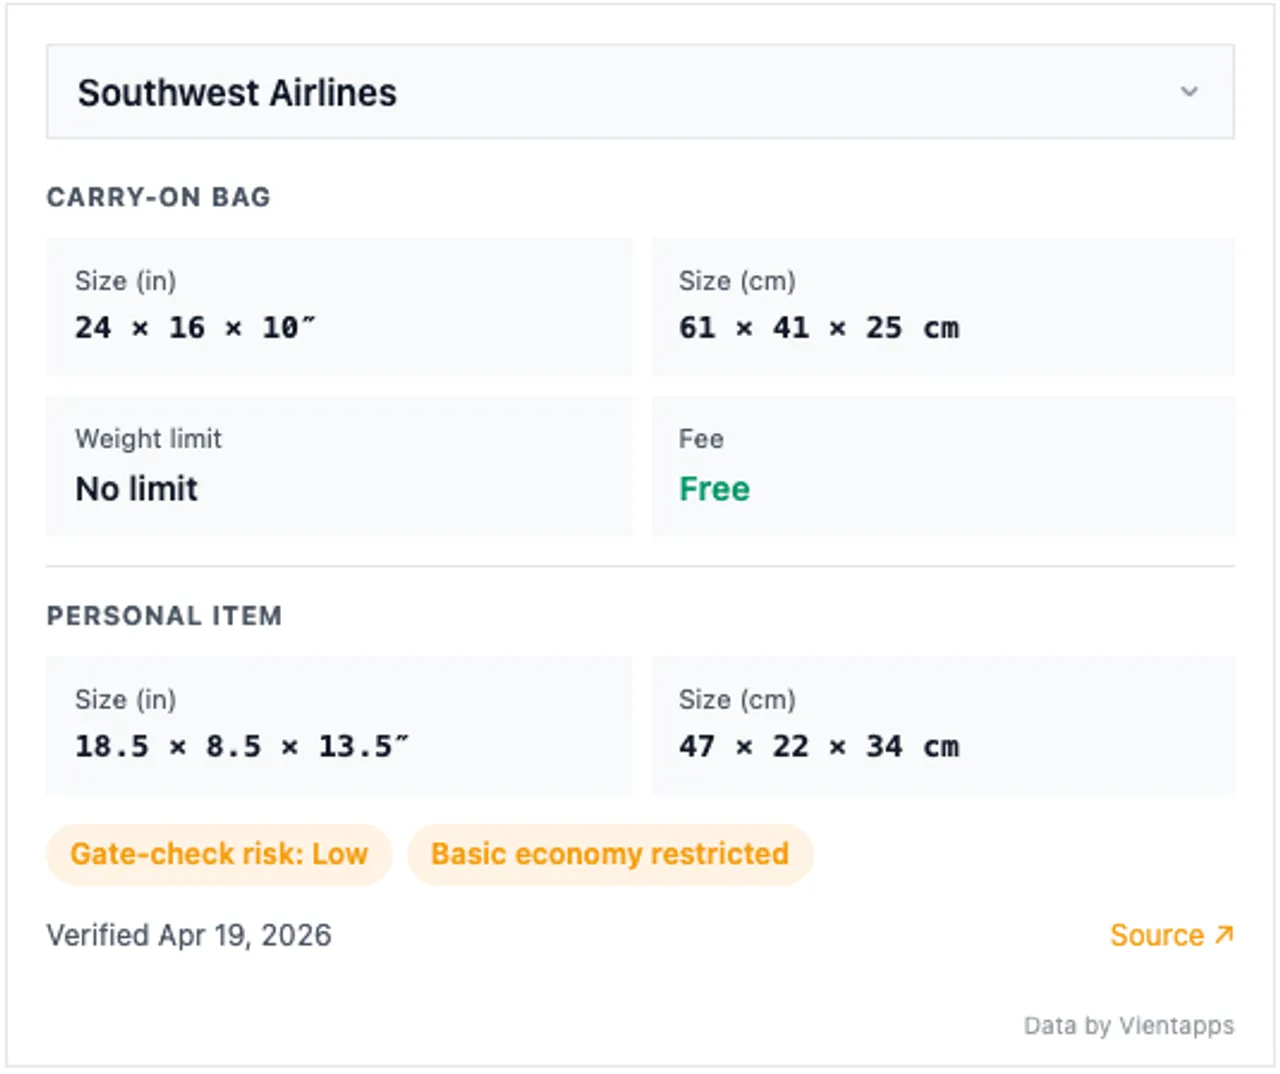Click the external link arrow beside Source
The image size is (1280, 1074).
1224,933
